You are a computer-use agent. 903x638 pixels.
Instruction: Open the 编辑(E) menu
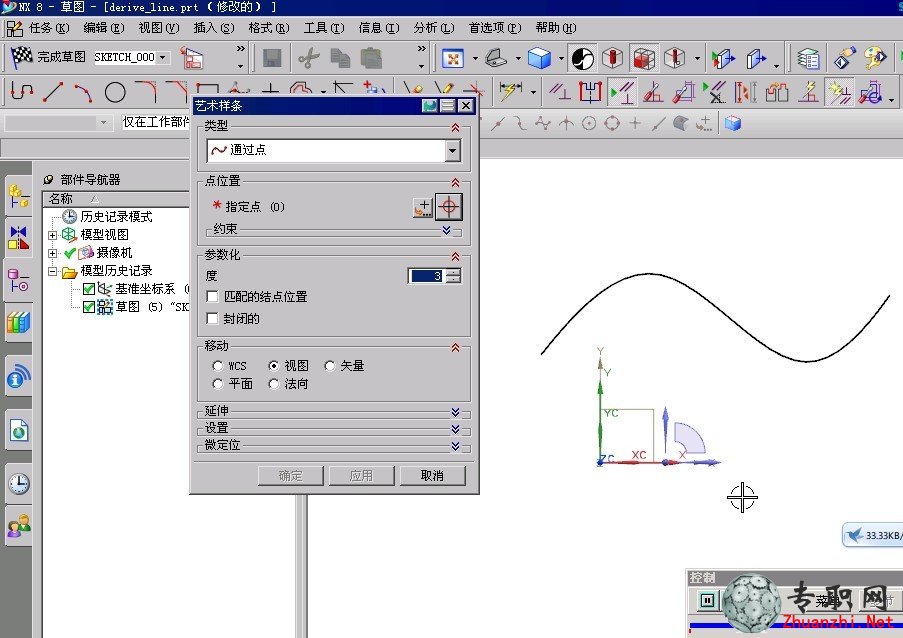click(104, 28)
